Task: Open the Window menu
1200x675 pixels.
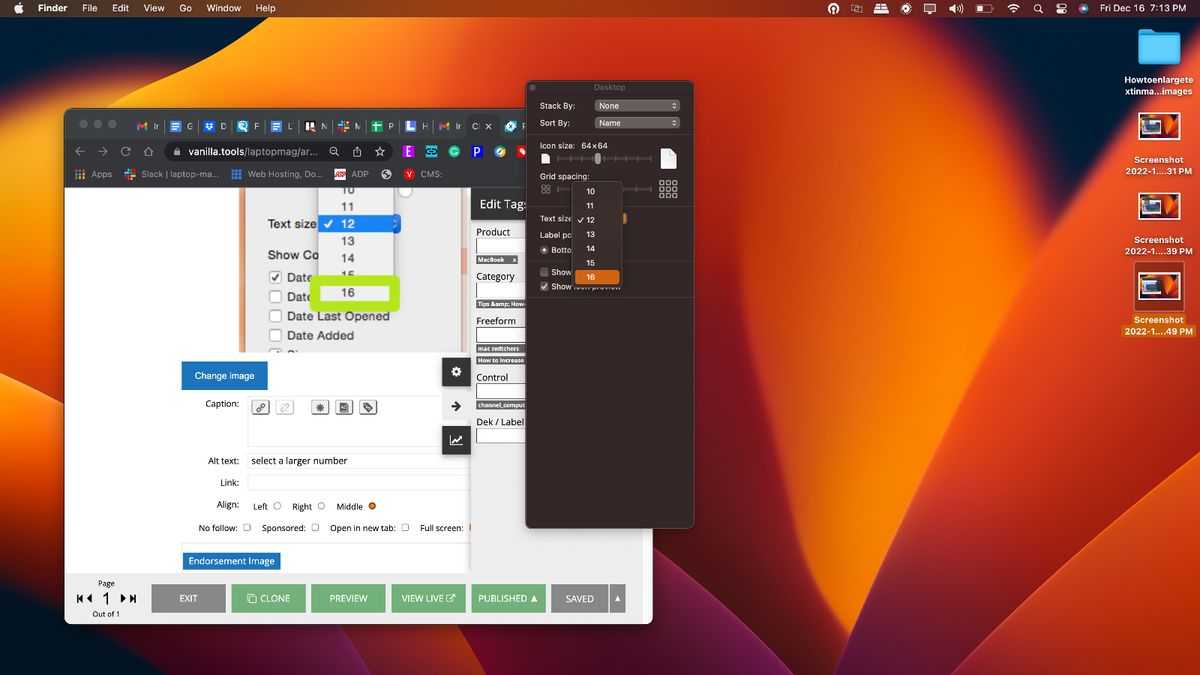Action: (x=224, y=8)
